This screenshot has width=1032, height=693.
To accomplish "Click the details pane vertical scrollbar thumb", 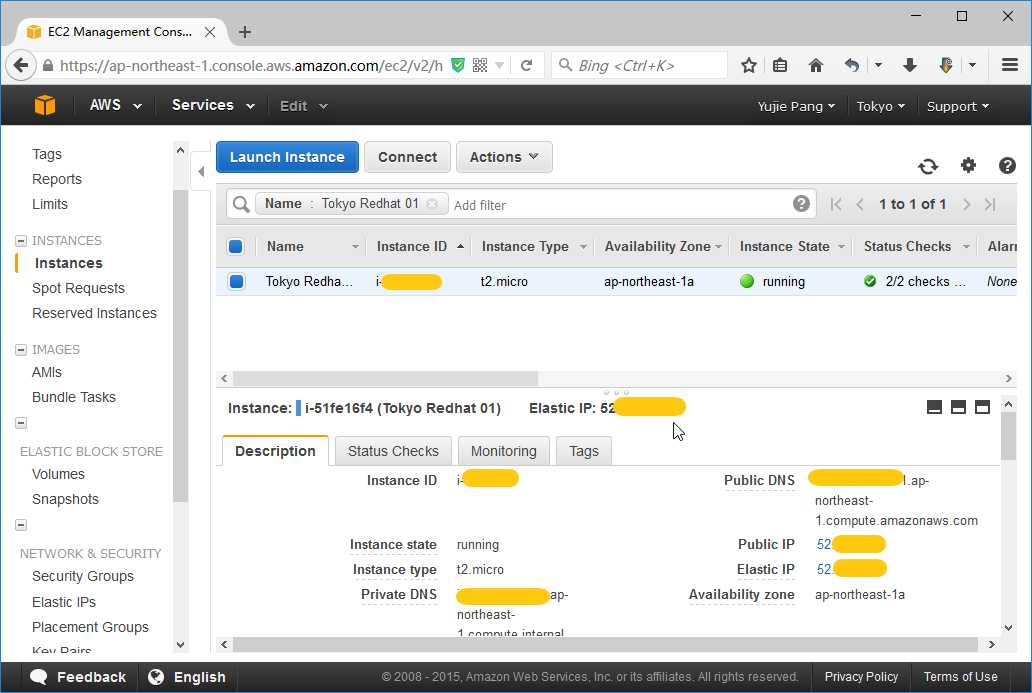I will 1008,436.
